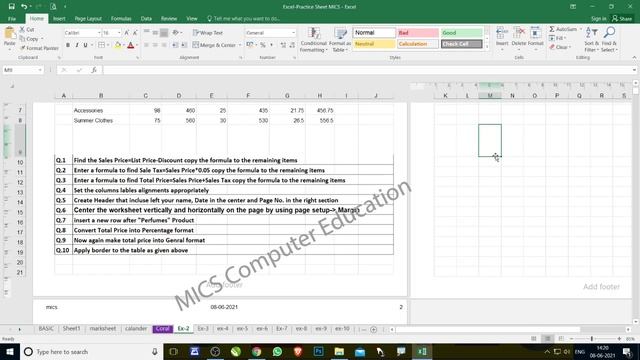Open the AutoSum dropdown
Image resolution: width=640 pixels, height=360 pixels.
pos(580,29)
